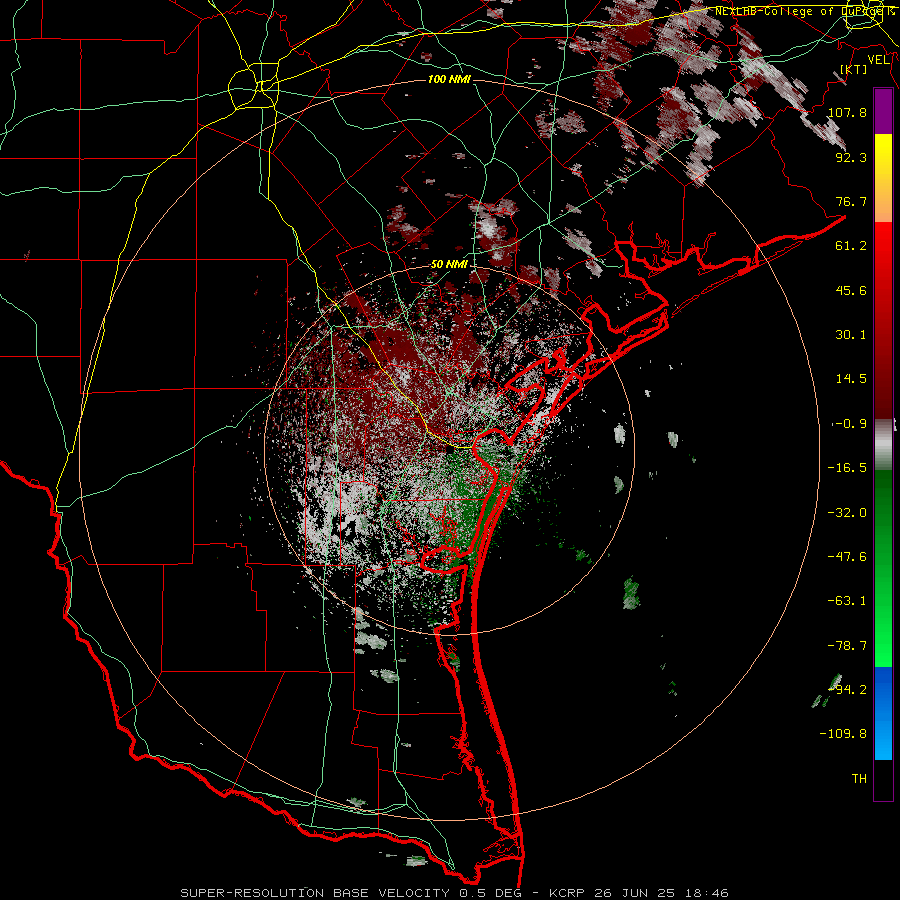The image size is (900, 900).
Task: Click the Super-Resolution Base Velocity caption
Action: pyautogui.click(x=455, y=893)
